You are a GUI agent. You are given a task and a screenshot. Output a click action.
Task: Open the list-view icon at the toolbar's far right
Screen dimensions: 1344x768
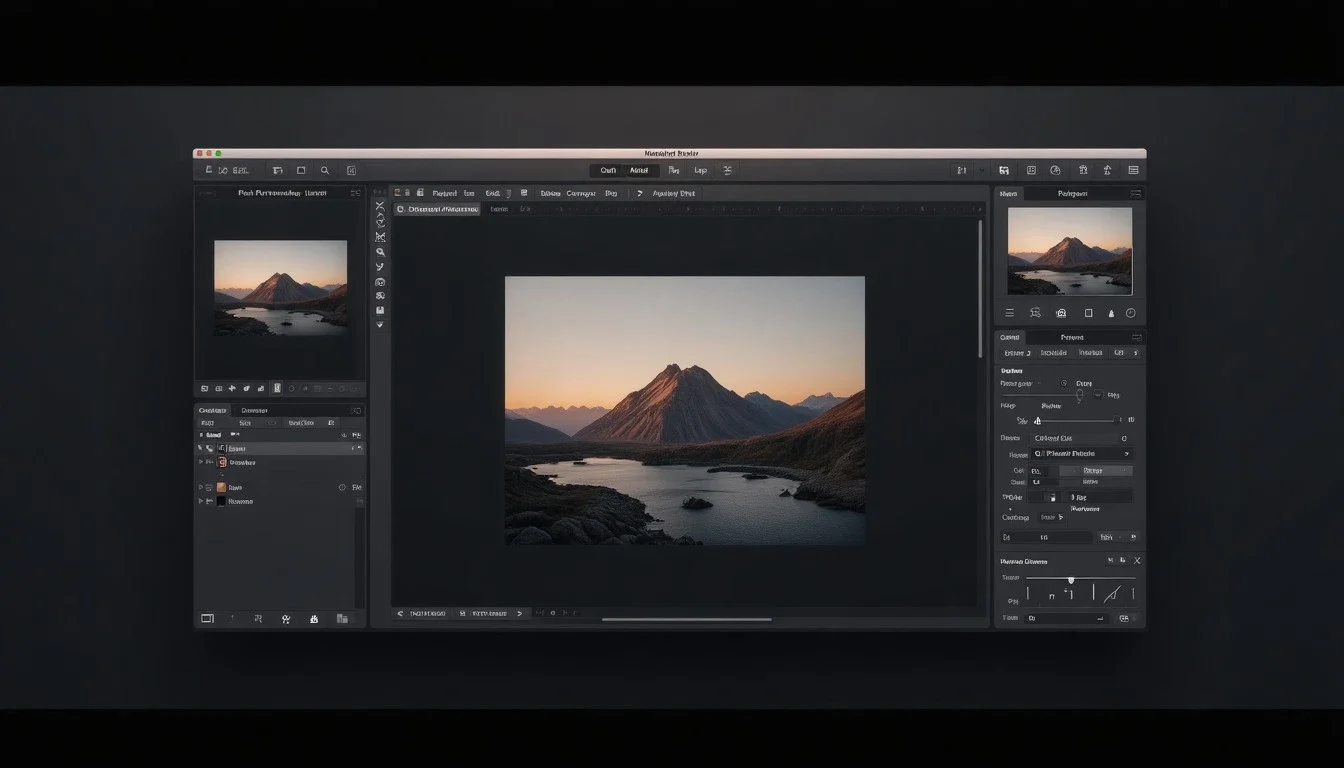tap(1133, 171)
